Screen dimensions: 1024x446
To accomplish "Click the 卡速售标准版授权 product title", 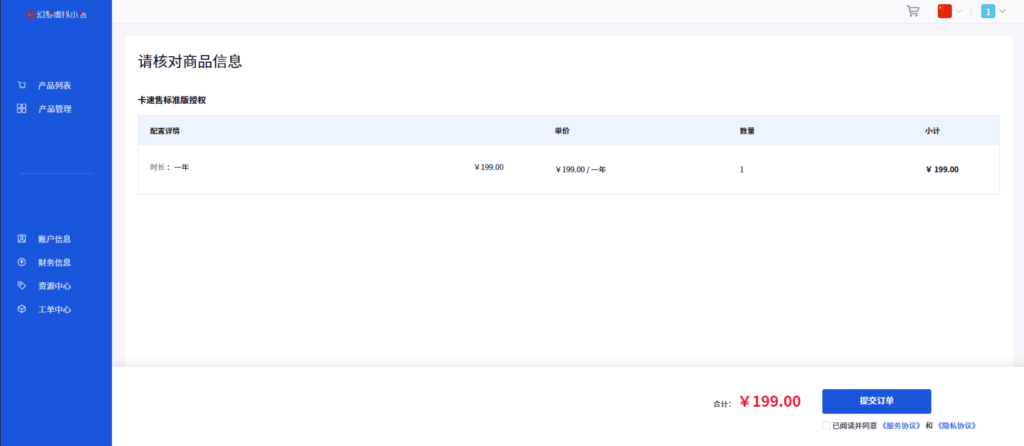I will tap(172, 100).
